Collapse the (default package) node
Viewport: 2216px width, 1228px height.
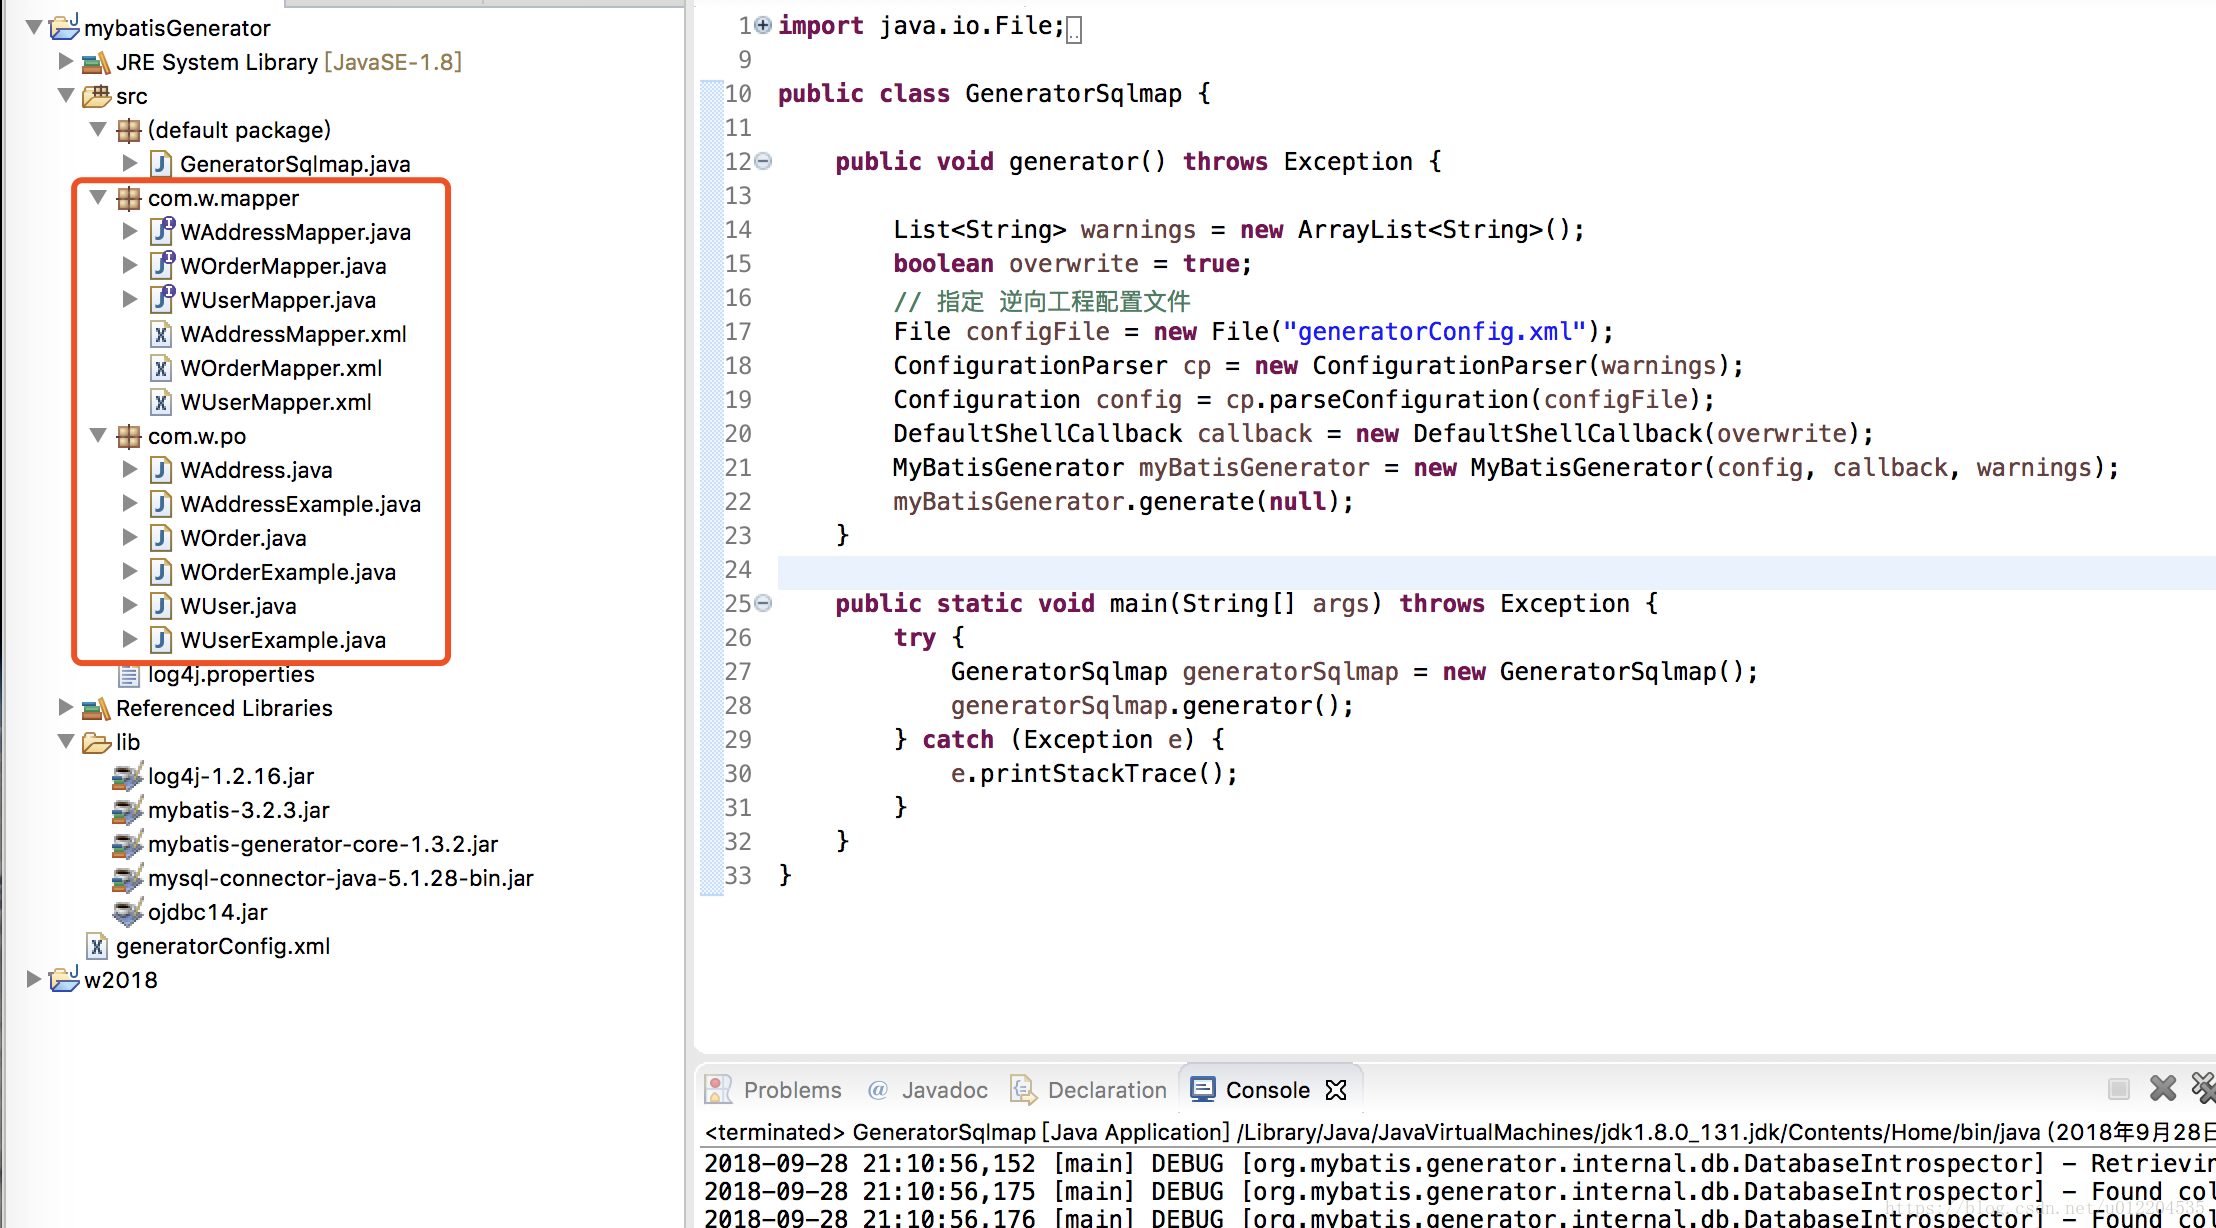coord(98,129)
